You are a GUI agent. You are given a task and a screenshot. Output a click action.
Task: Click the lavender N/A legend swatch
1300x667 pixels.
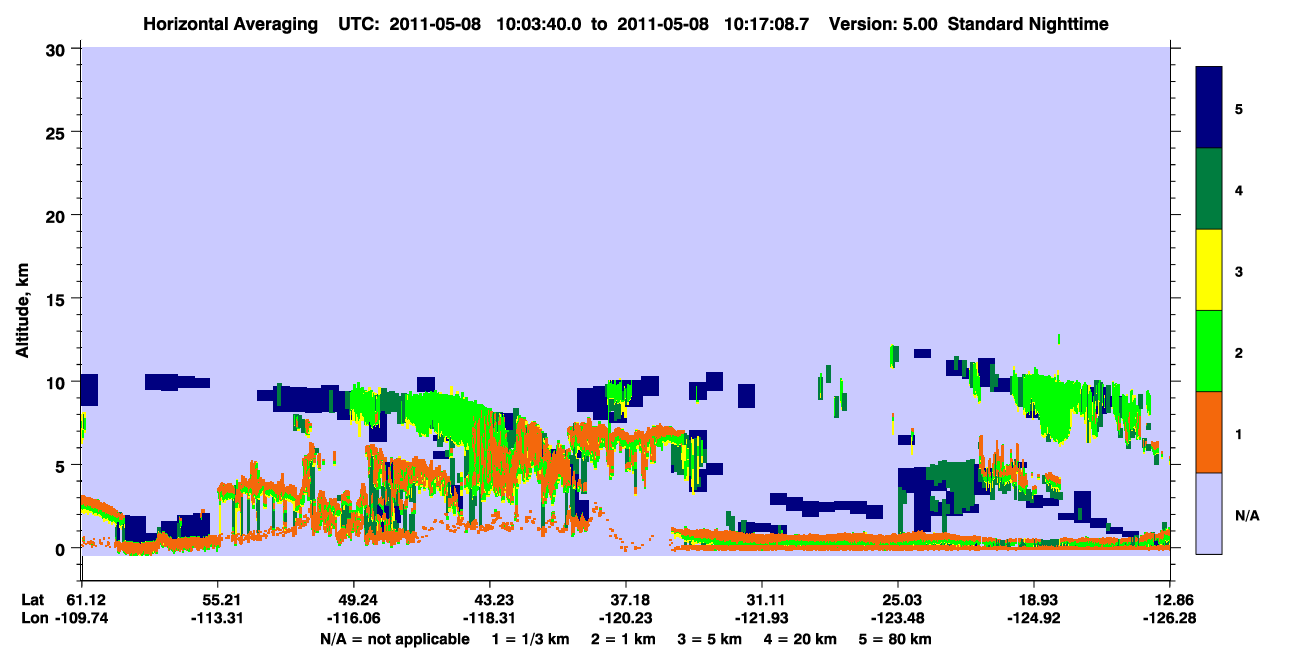[x=1209, y=512]
